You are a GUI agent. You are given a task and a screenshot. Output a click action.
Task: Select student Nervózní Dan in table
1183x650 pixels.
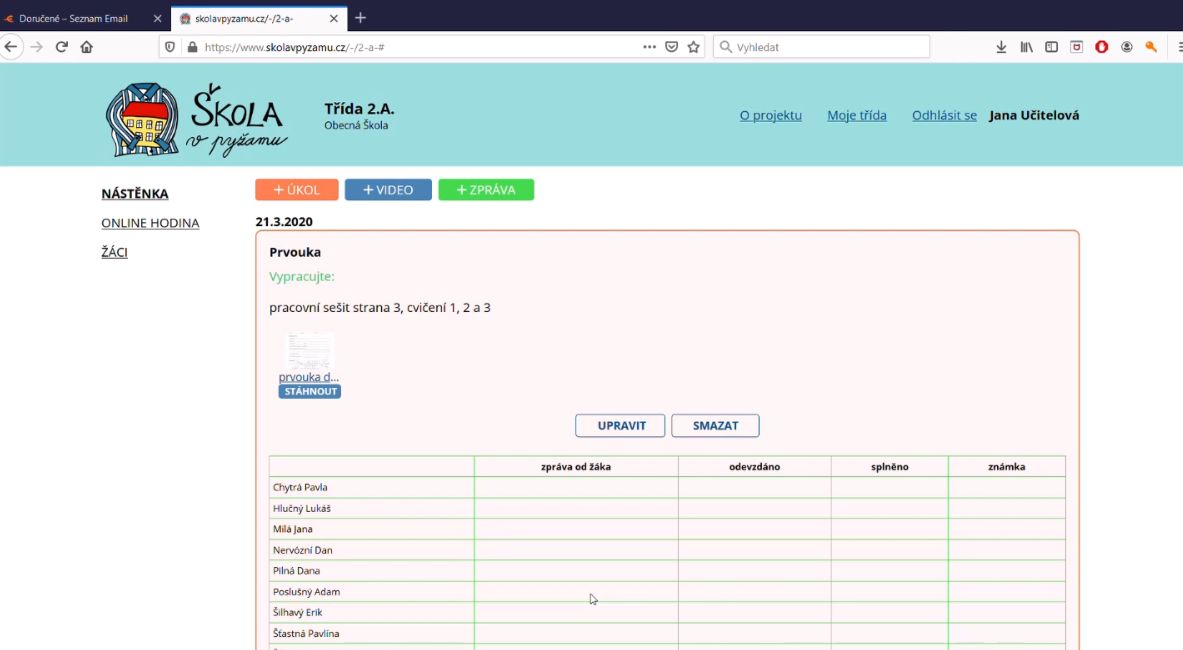[303, 550]
